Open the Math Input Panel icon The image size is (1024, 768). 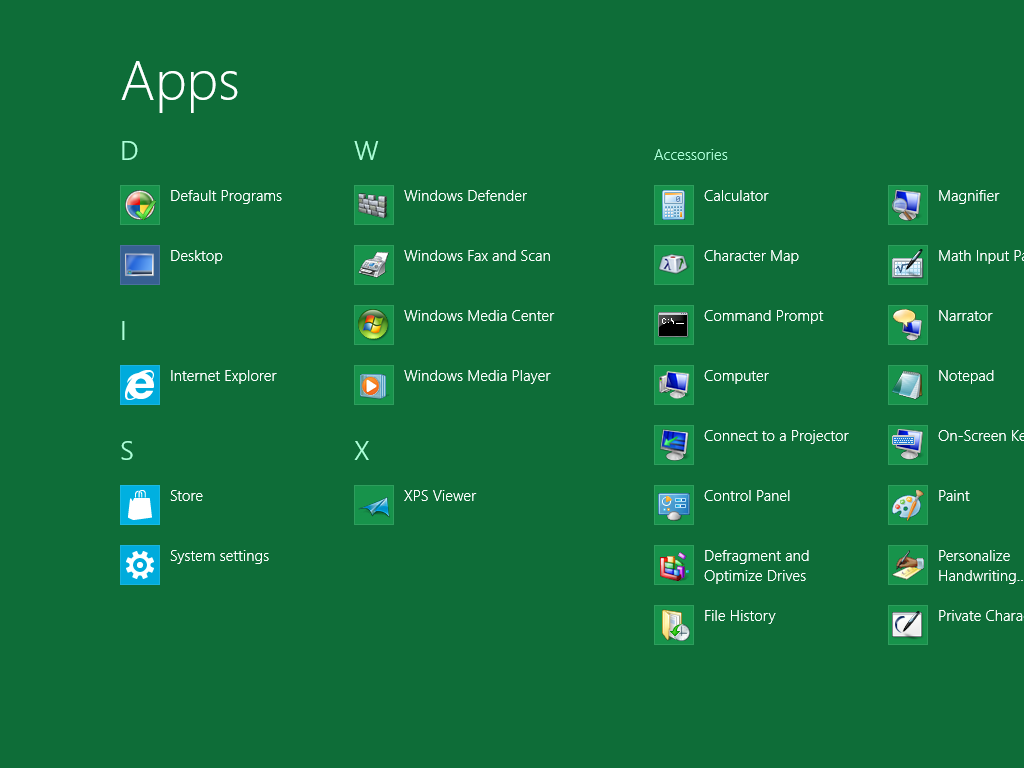tap(908, 264)
